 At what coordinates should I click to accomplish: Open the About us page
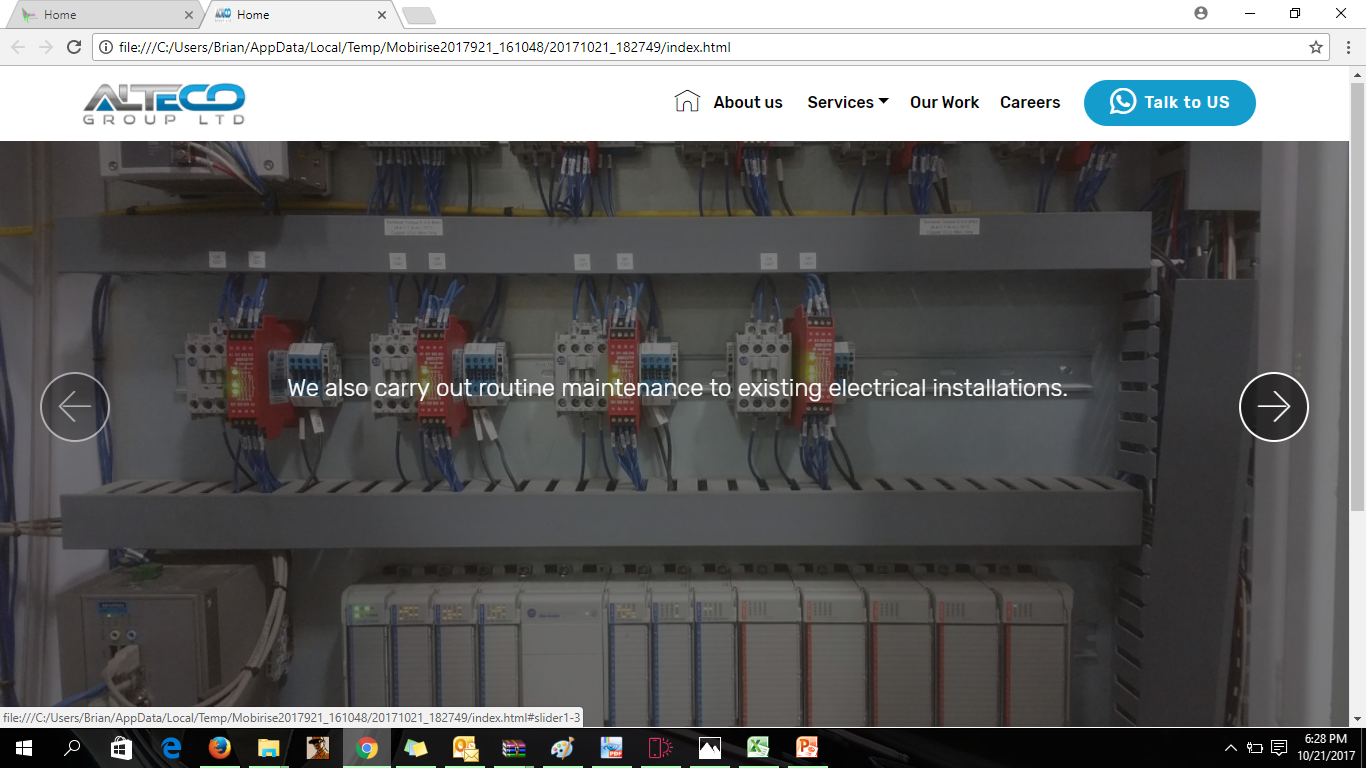click(748, 102)
